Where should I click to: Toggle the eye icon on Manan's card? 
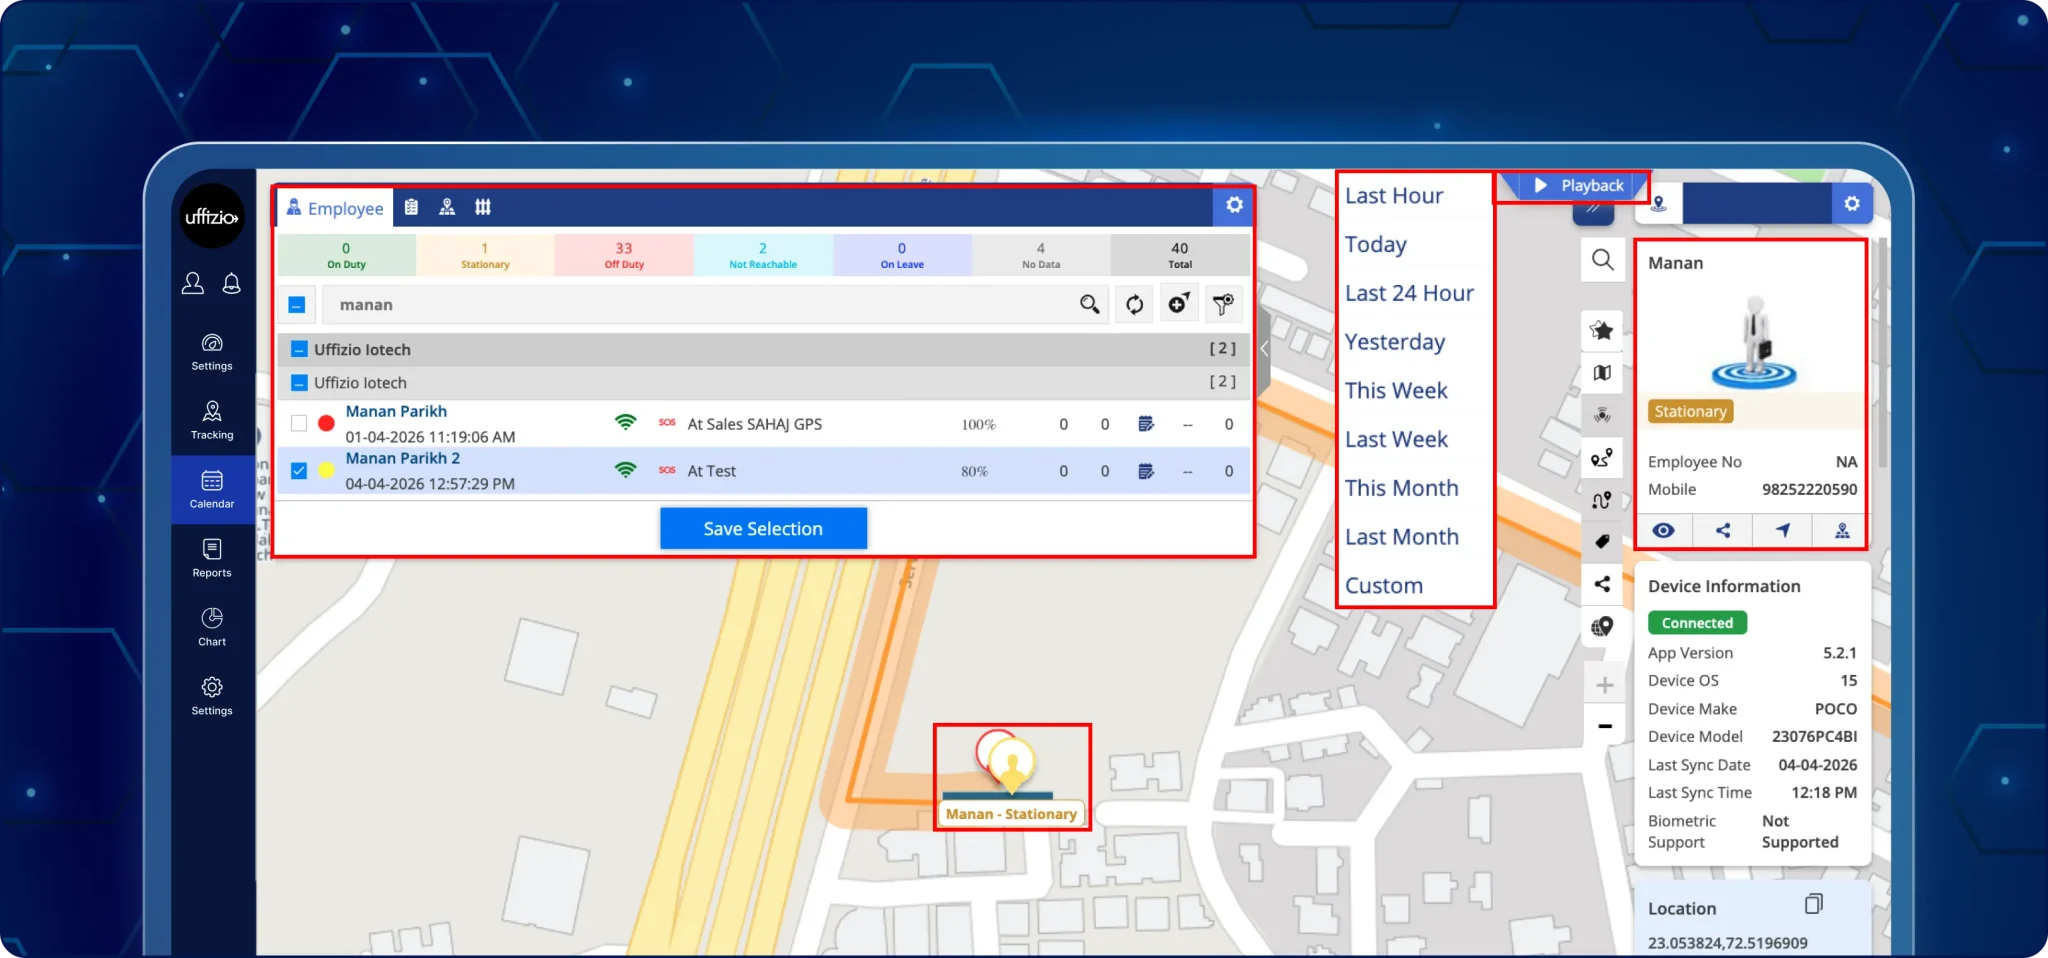pyautogui.click(x=1663, y=531)
